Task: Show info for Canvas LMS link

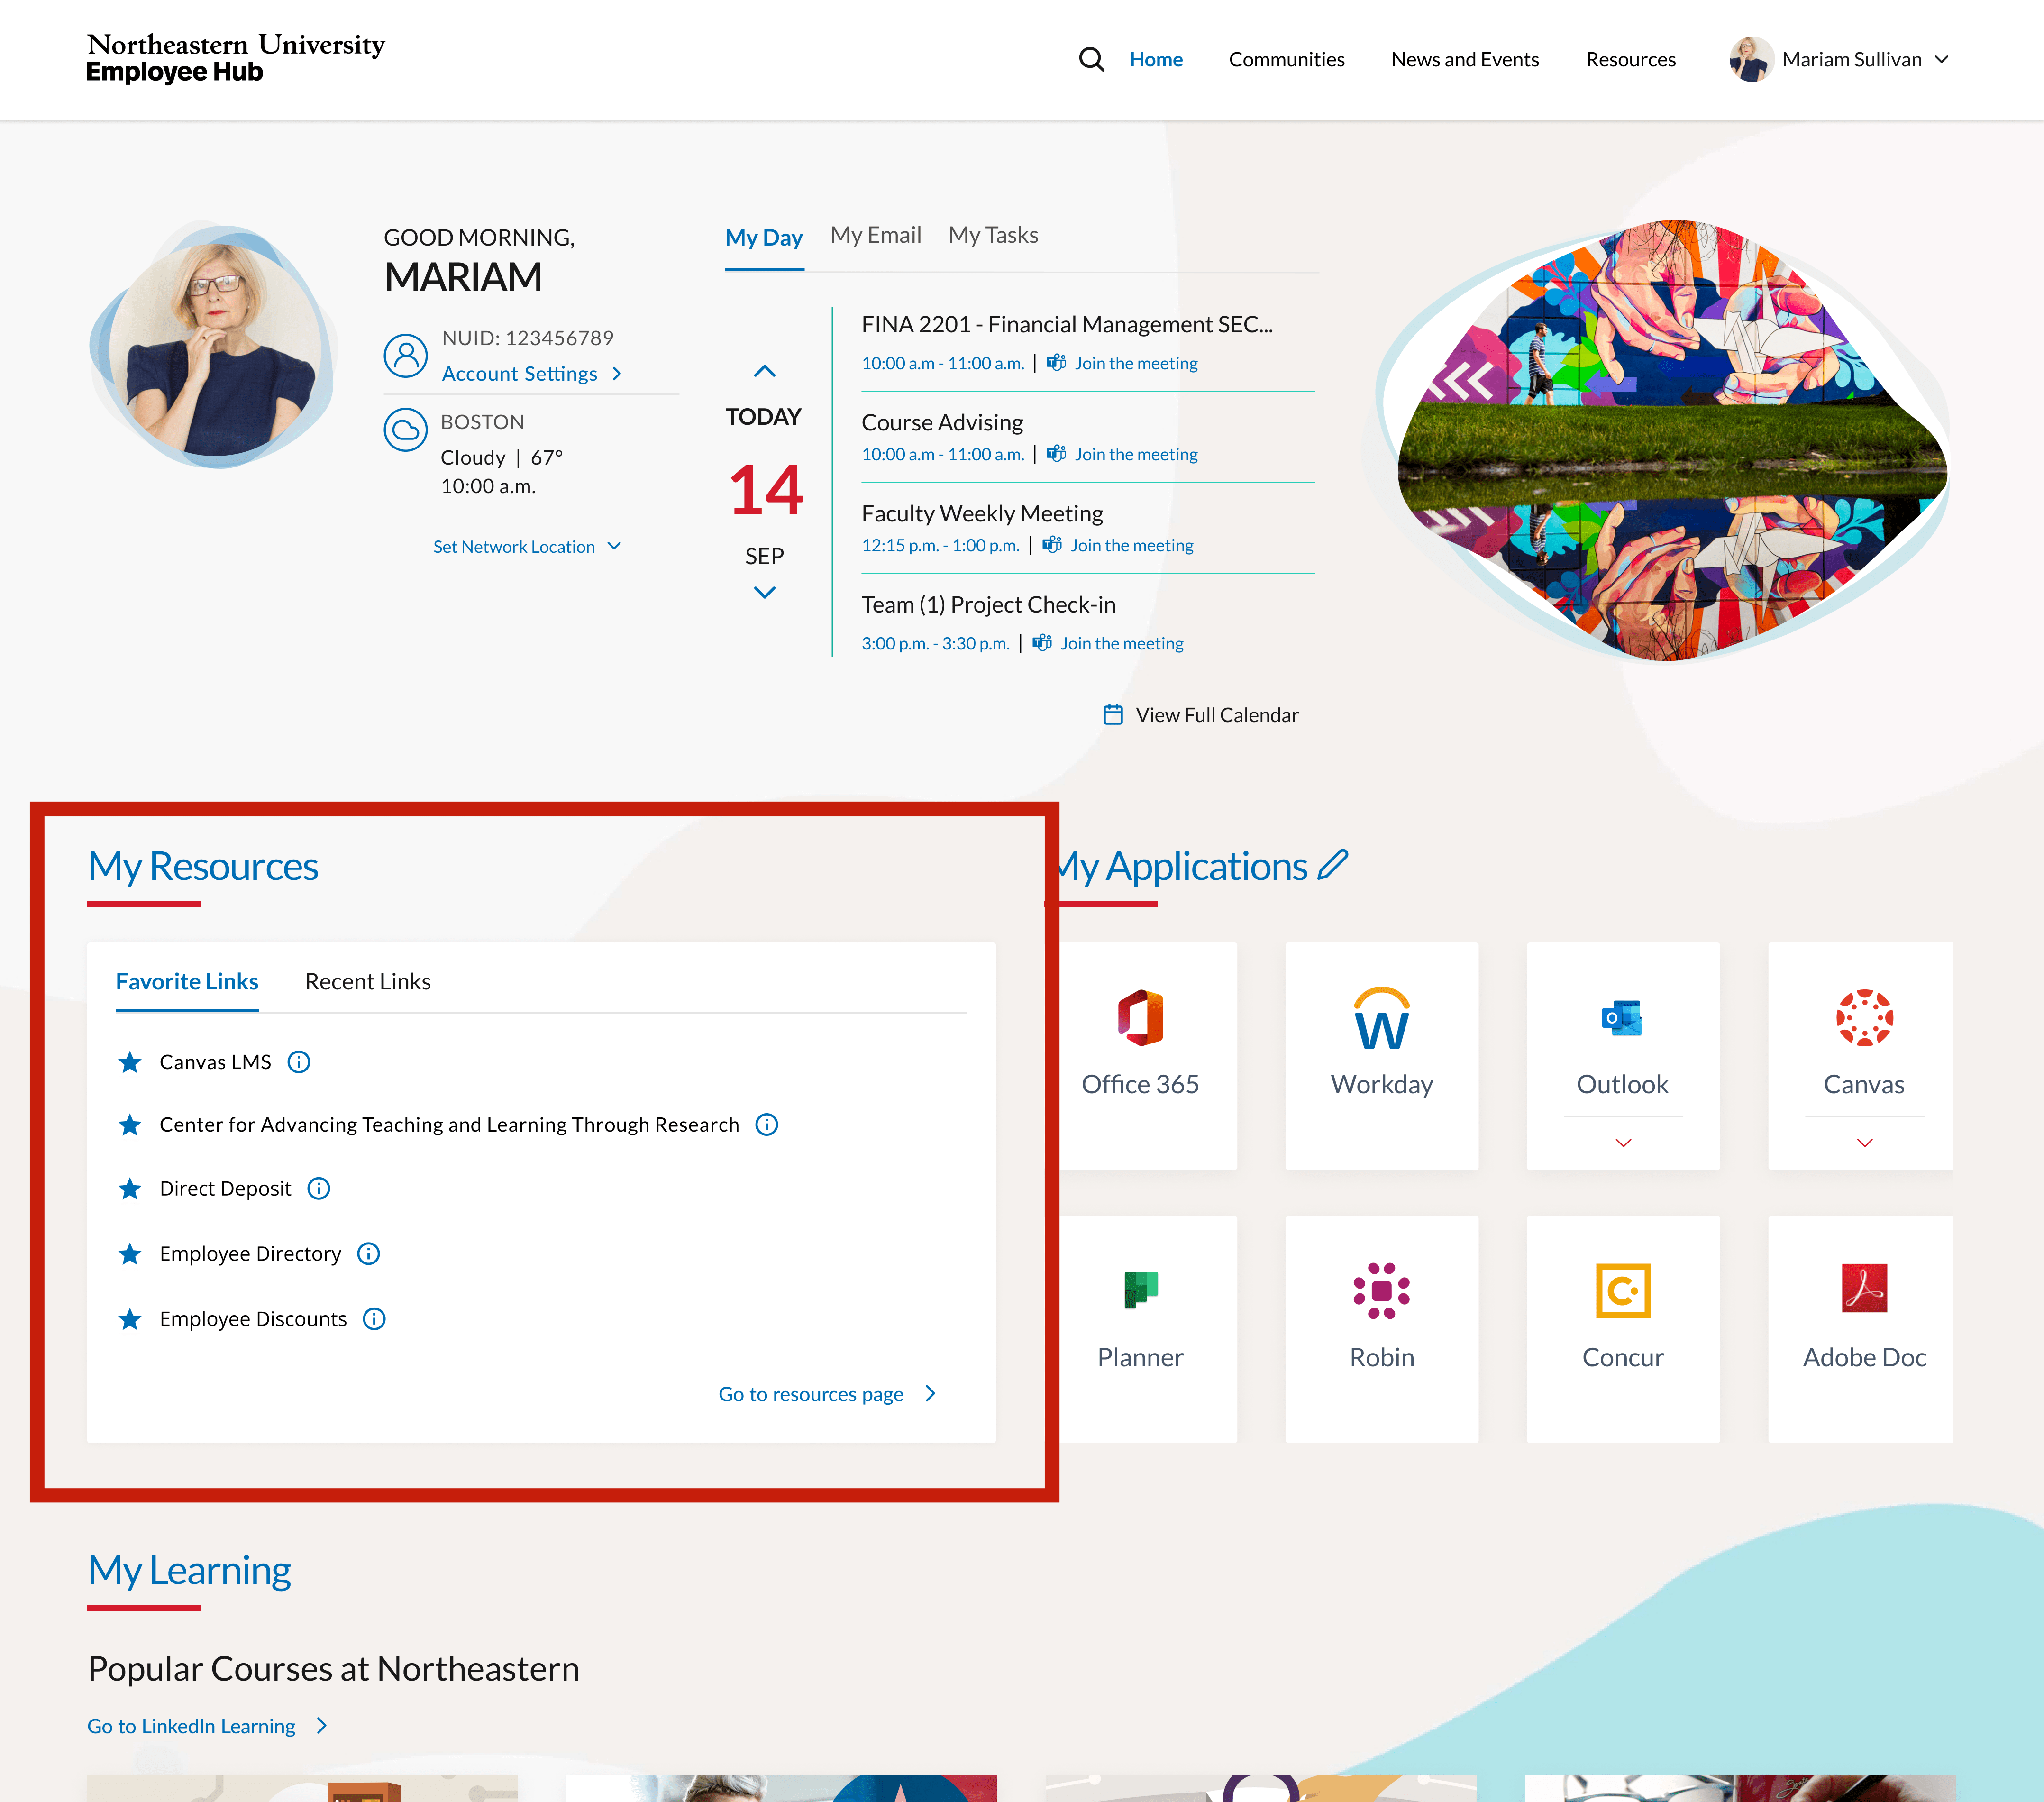Action: [299, 1062]
